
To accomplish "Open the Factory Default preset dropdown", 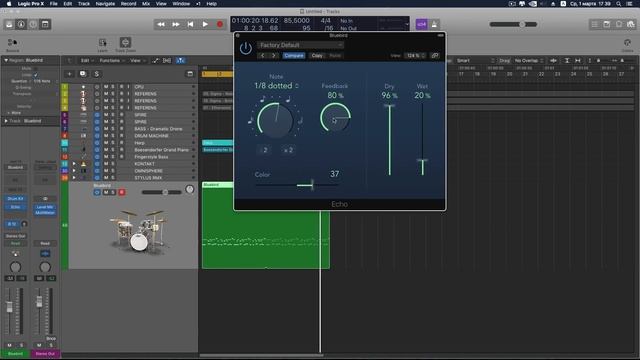I will click(x=300, y=45).
